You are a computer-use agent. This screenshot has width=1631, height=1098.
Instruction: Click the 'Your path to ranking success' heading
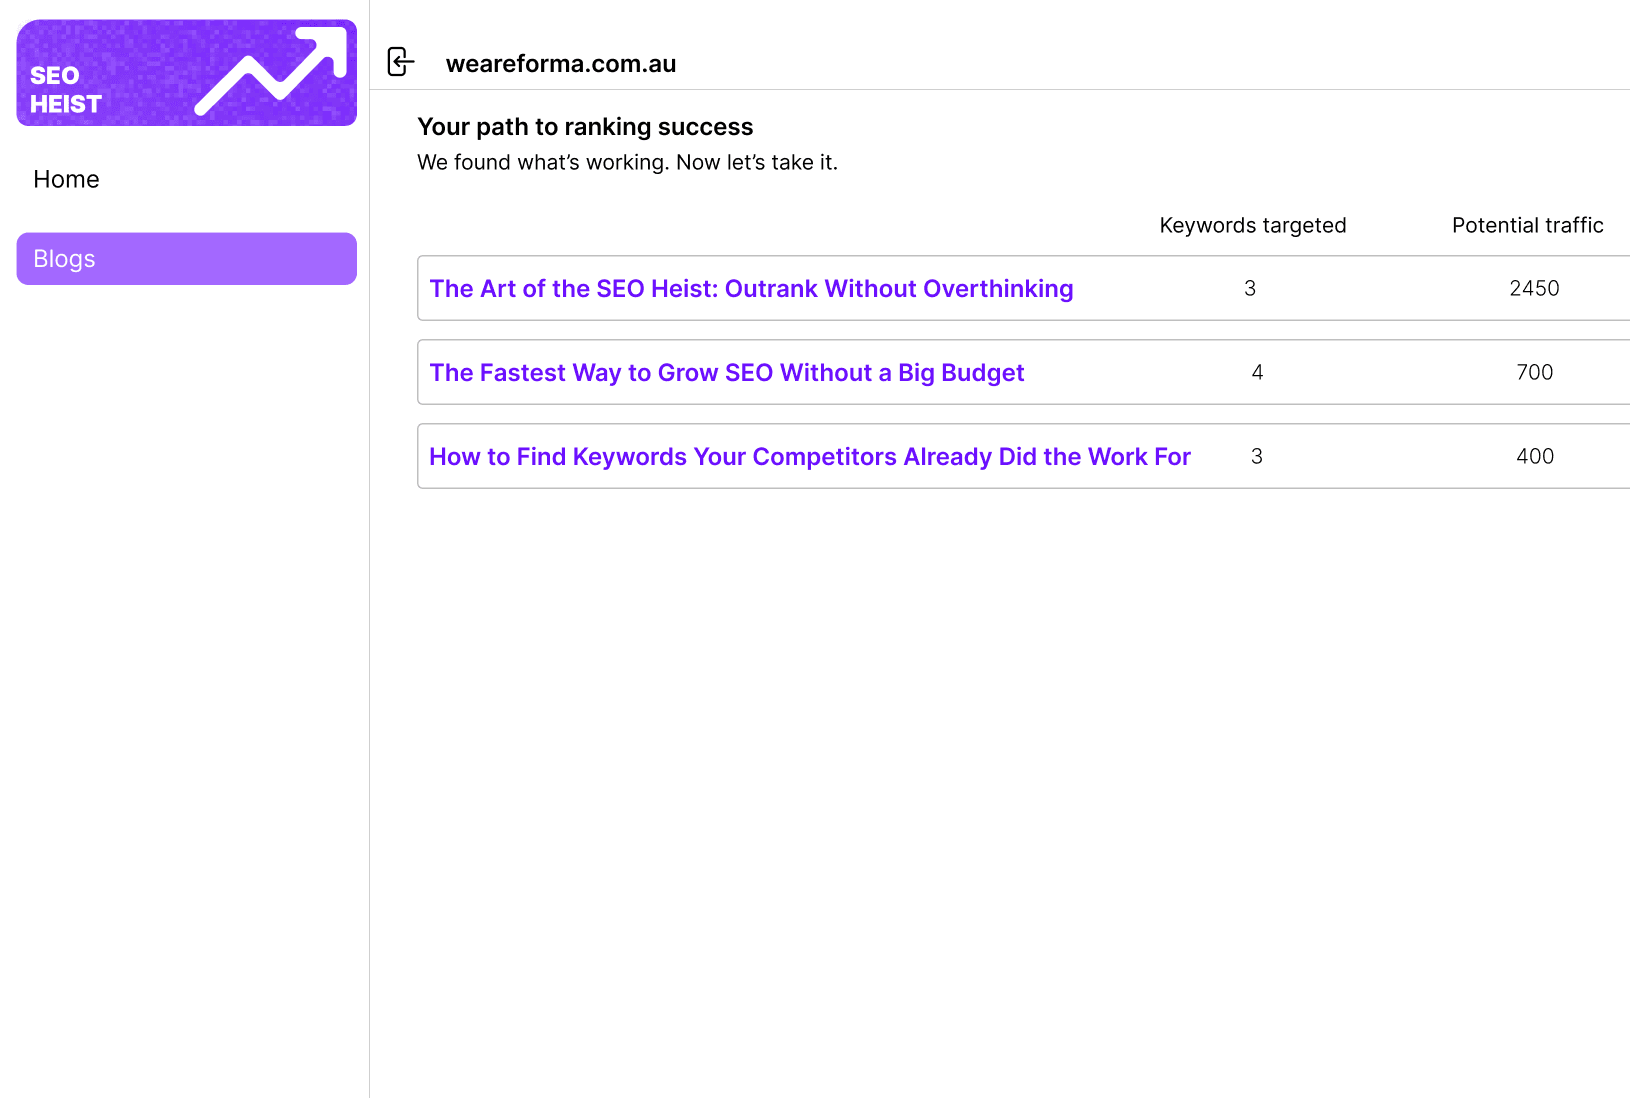point(585,126)
